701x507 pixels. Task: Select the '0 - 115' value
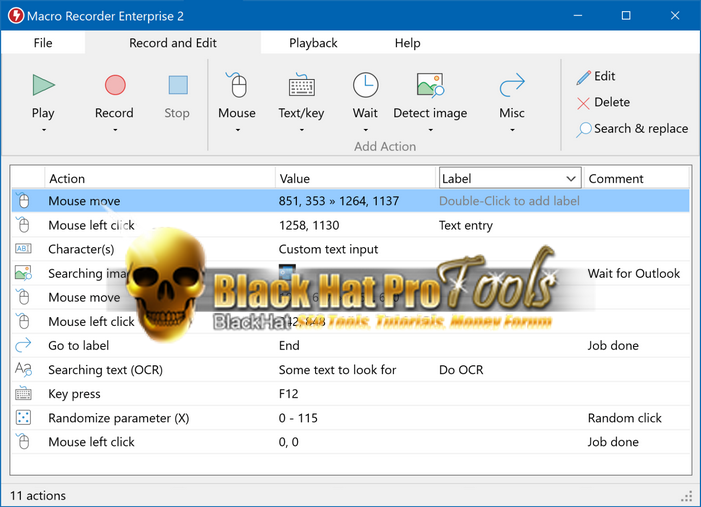coord(298,418)
